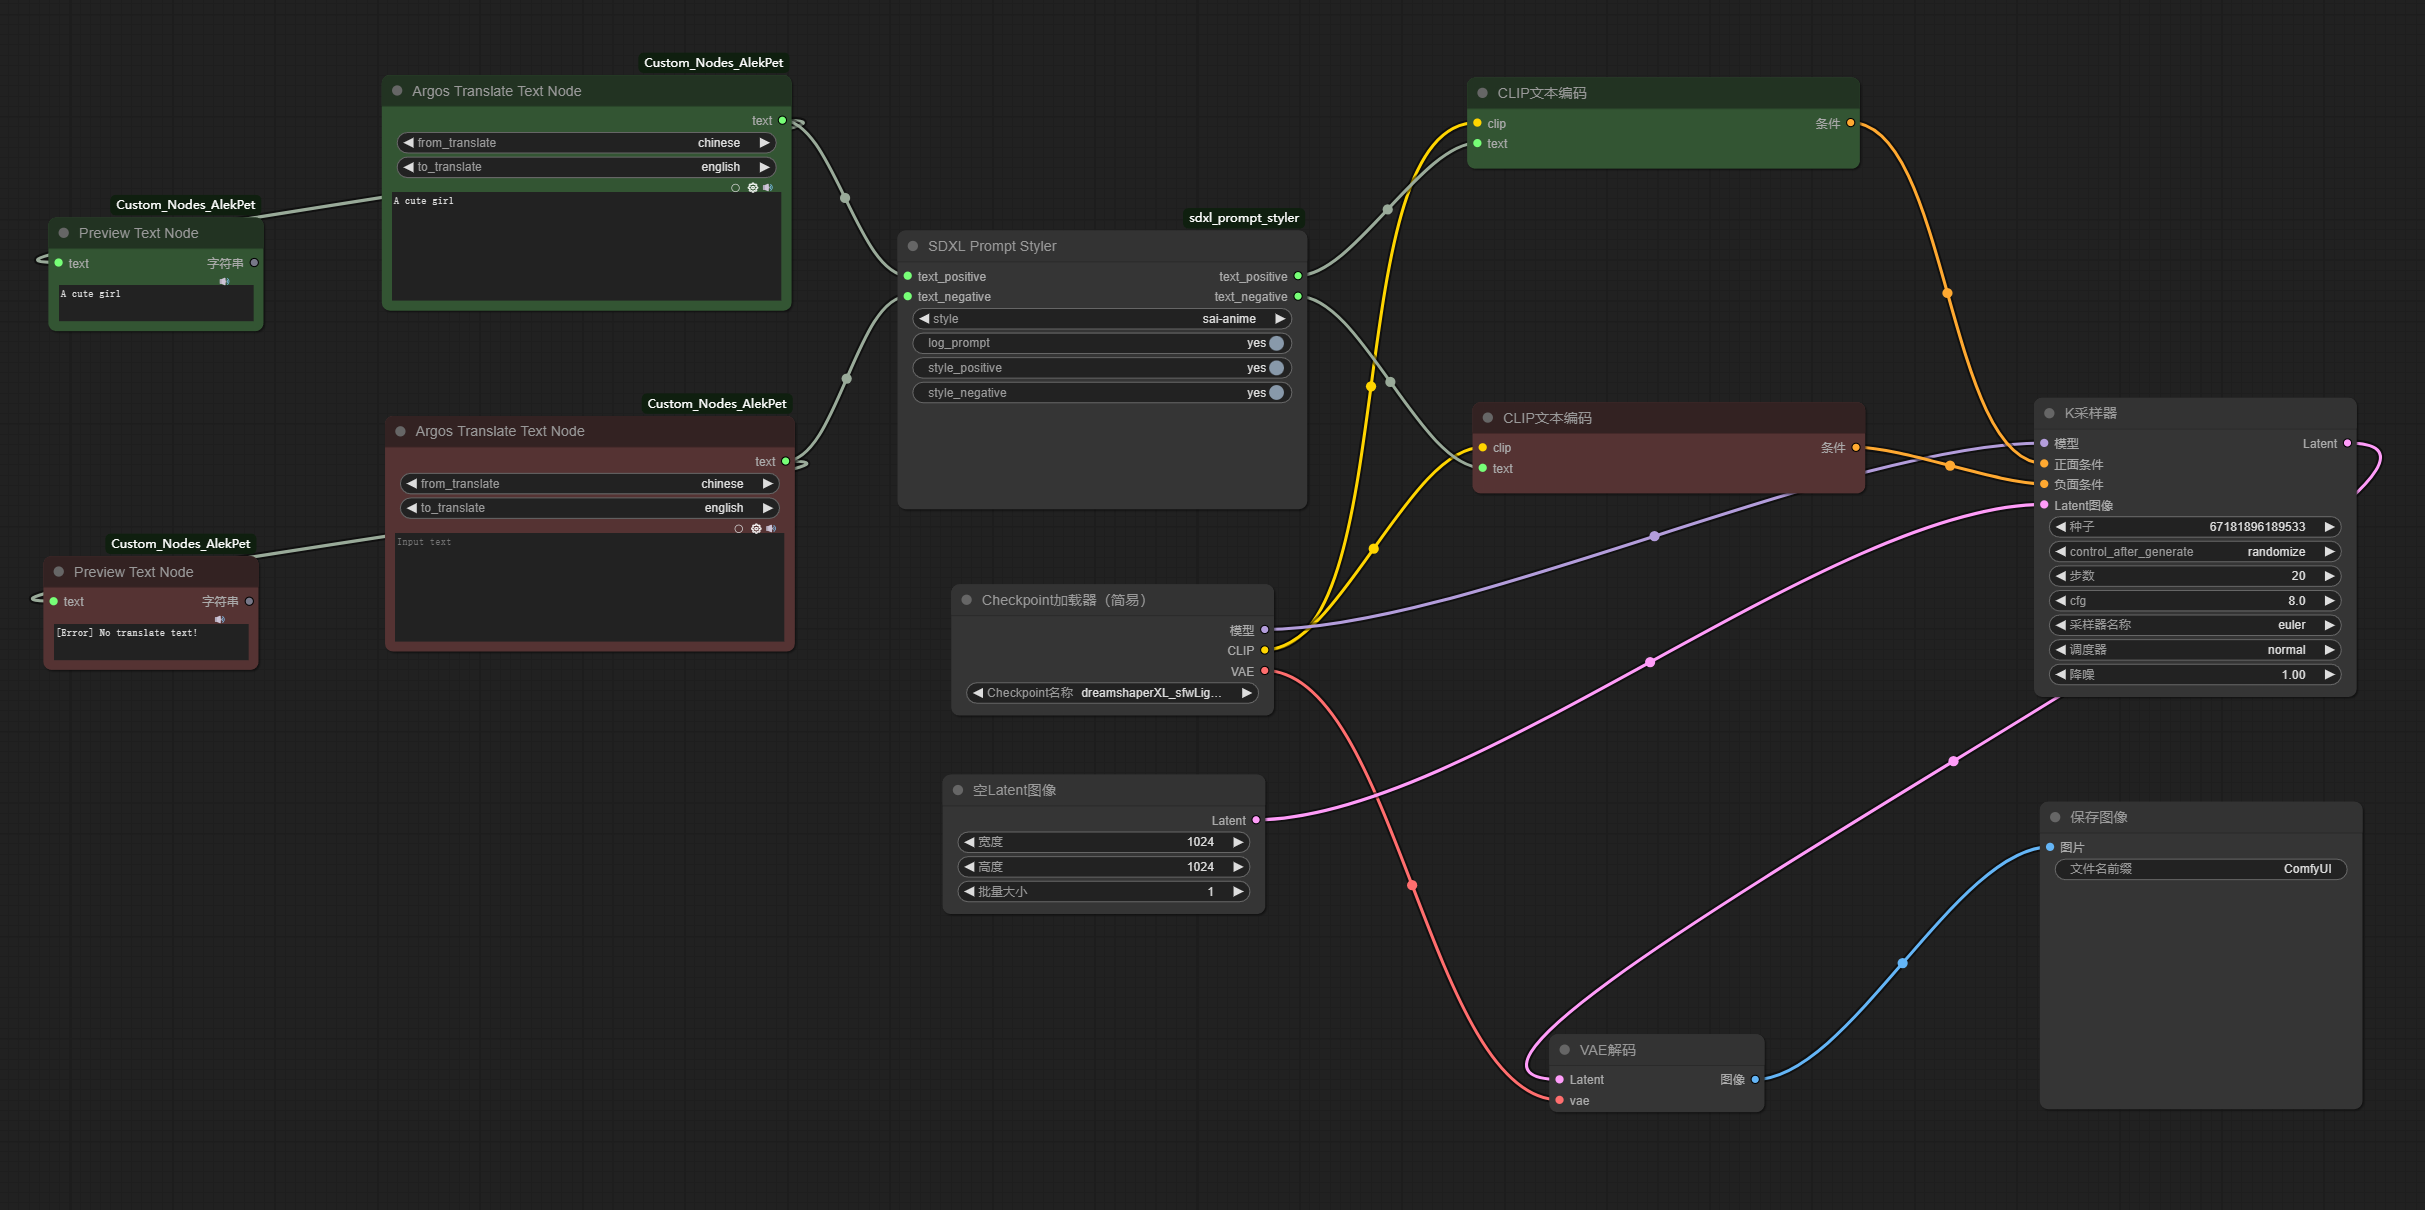Screen dimensions: 2425x1210
Task: Click the sdxl_prompt_styler badge label
Action: 1243,218
